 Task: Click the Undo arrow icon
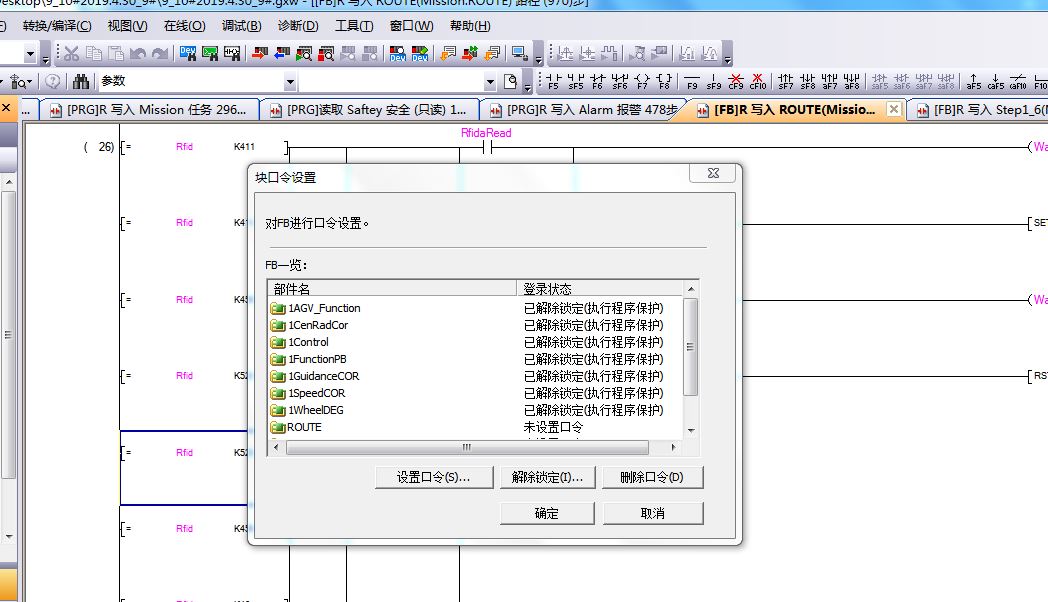tap(138, 53)
